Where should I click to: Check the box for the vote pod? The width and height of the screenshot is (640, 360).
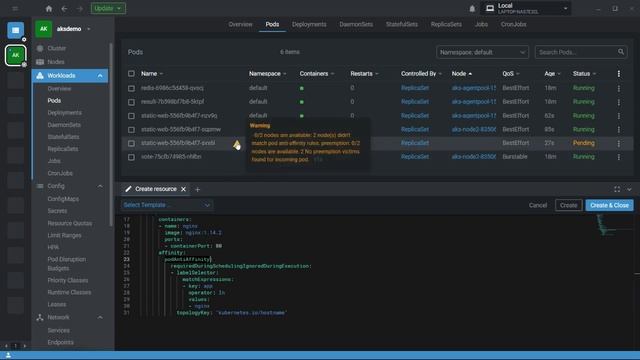131,157
